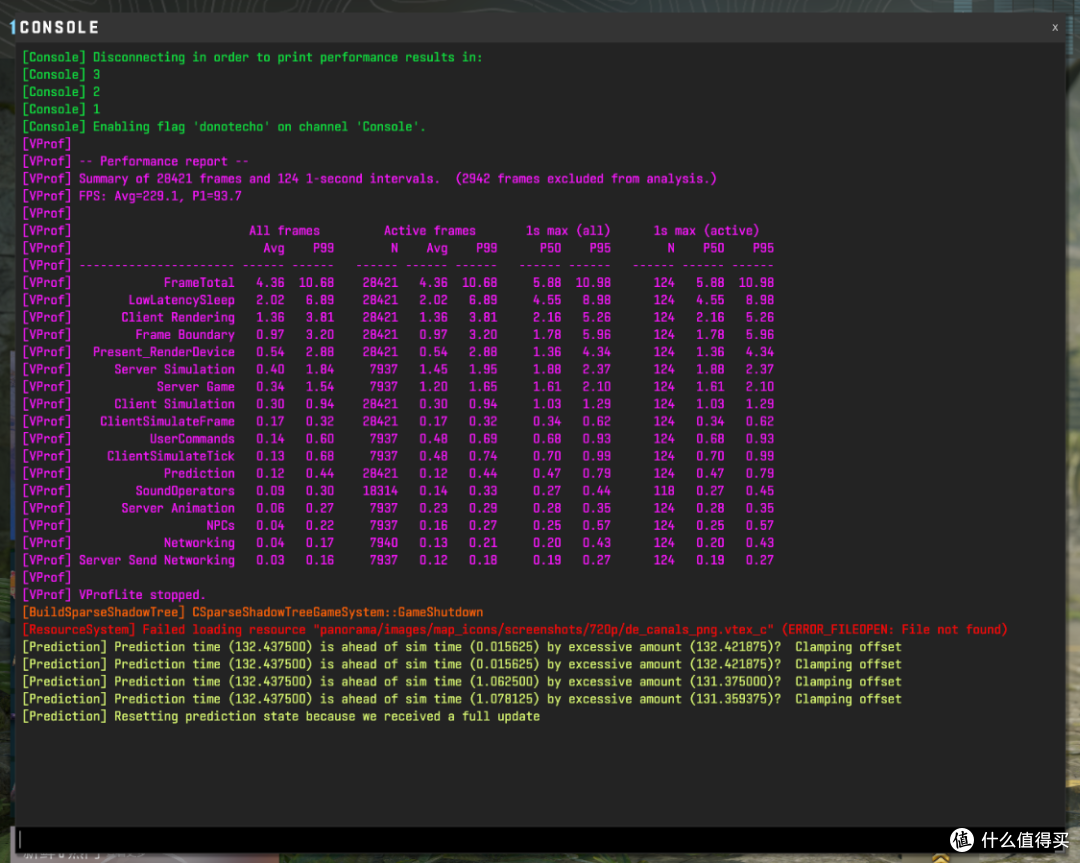Select the '1s max (active)' column header
The width and height of the screenshot is (1080, 863).
tap(706, 231)
